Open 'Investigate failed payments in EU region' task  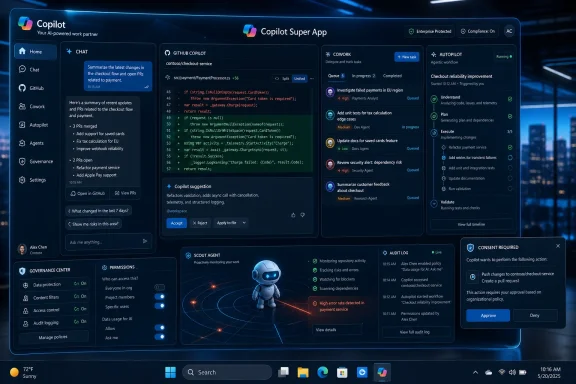372,93
